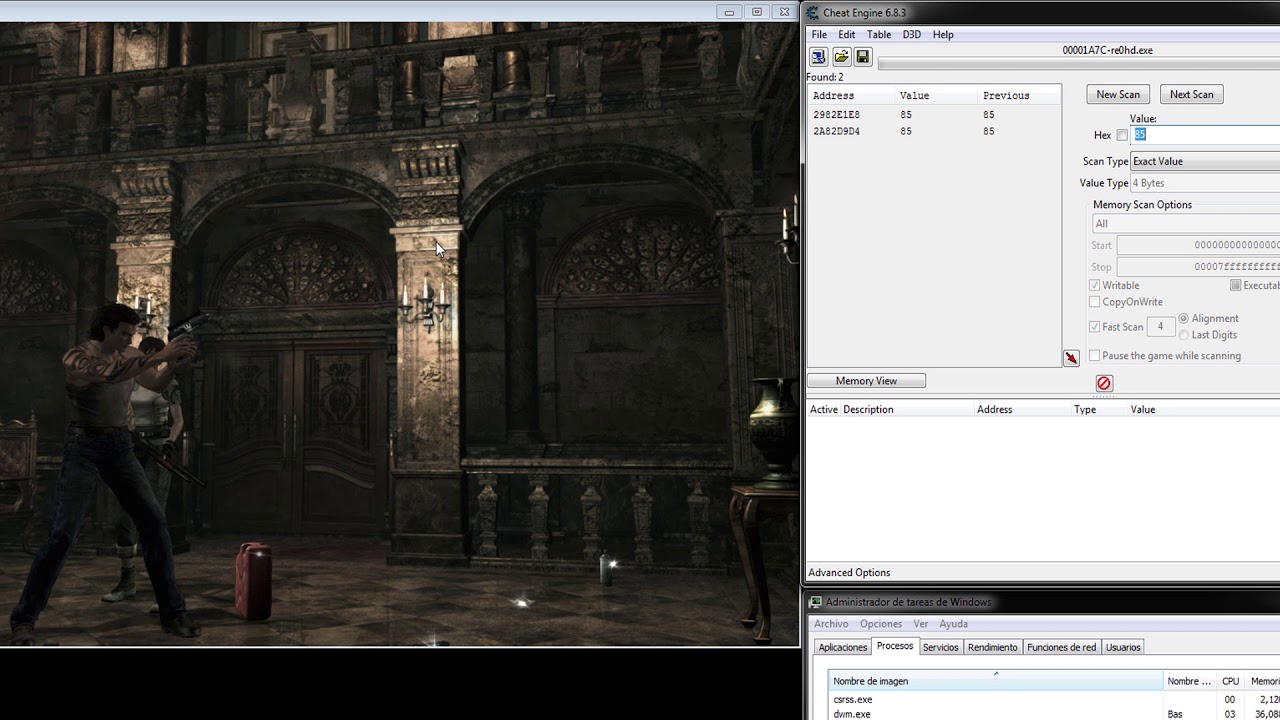The height and width of the screenshot is (720, 1280).
Task: Switch to Aplicaciones tab in Task Manager
Action: pyautogui.click(x=843, y=648)
